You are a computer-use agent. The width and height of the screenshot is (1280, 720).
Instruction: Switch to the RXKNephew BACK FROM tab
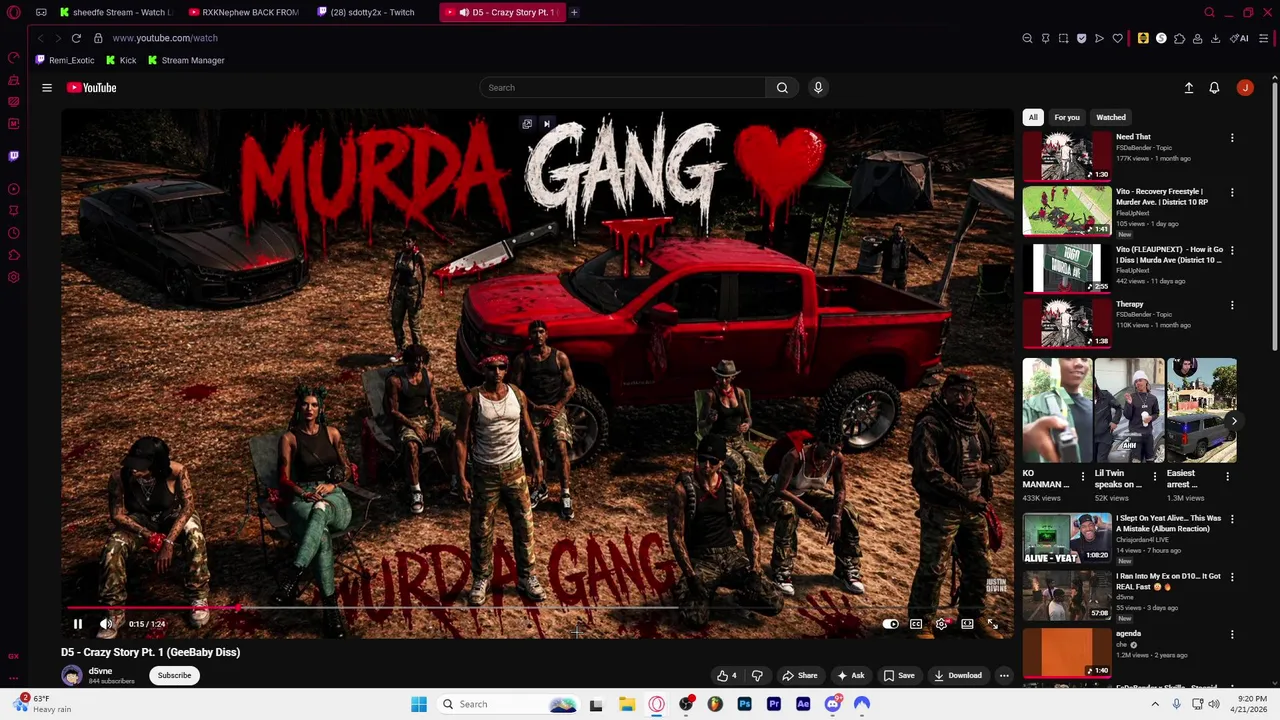tap(243, 12)
